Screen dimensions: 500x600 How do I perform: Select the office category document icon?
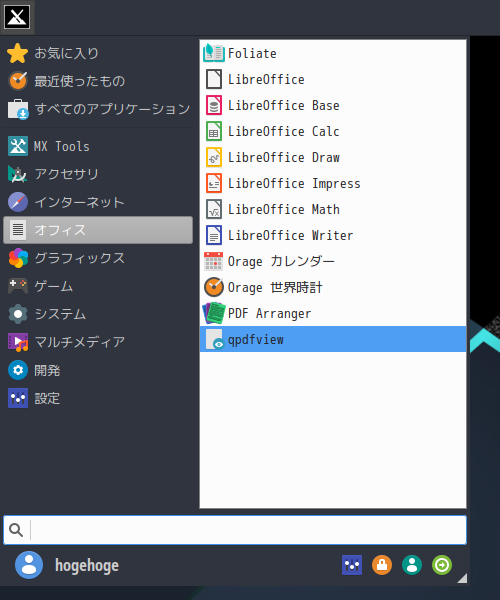[x=18, y=230]
